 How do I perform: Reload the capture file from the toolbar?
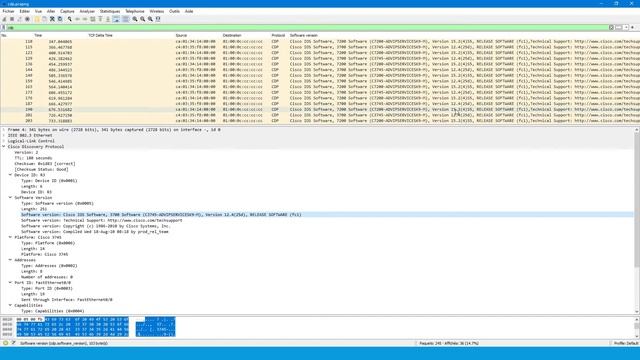click(60, 19)
